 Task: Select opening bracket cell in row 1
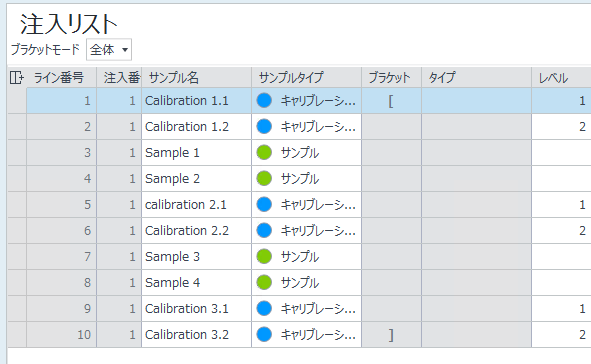point(391,101)
